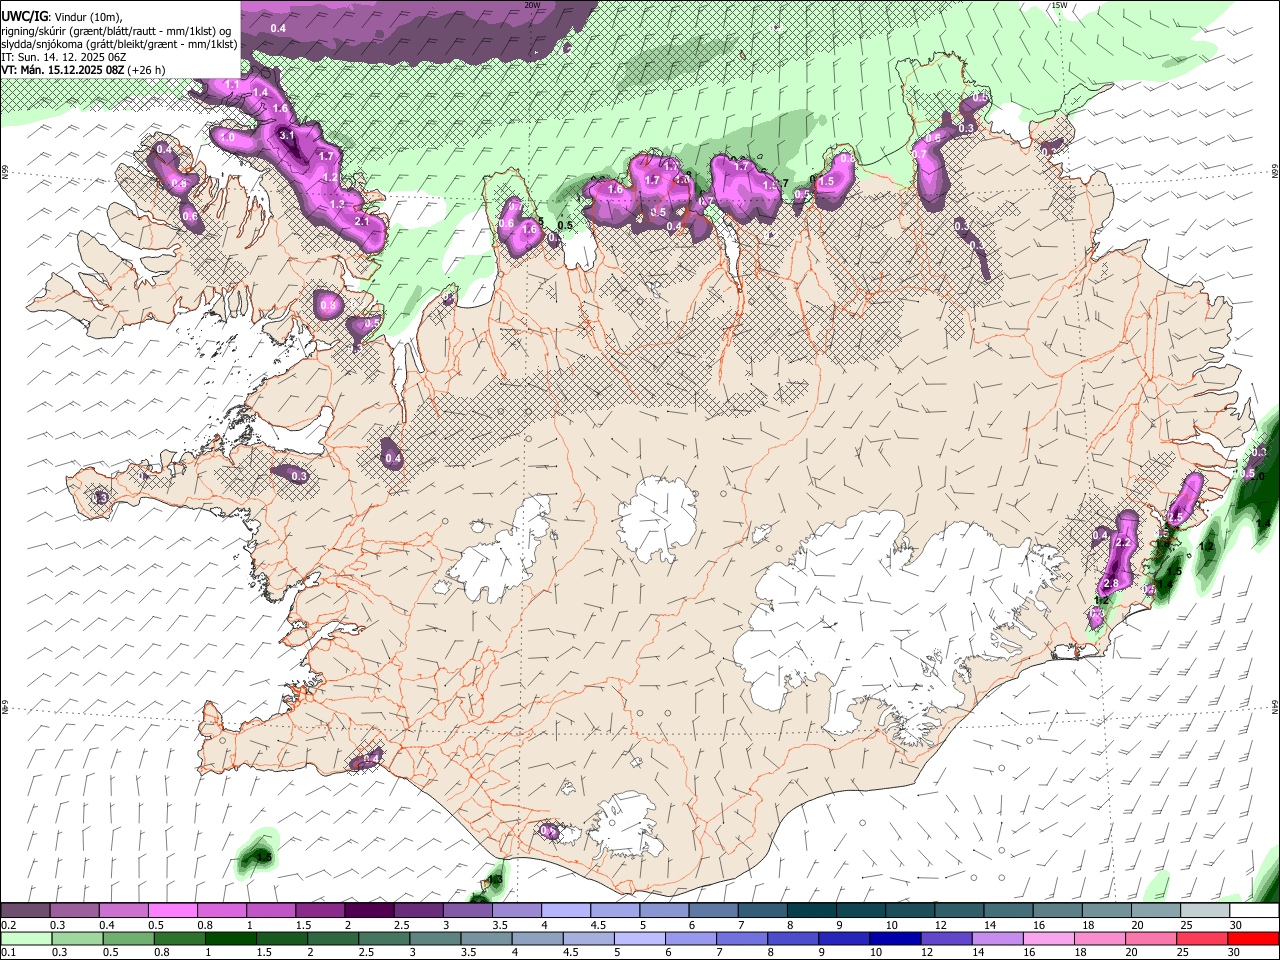This screenshot has height=960, width=1280.
Task: Click the 'UWC/IG: Vindur (10m)' title text
Action: coord(61,15)
